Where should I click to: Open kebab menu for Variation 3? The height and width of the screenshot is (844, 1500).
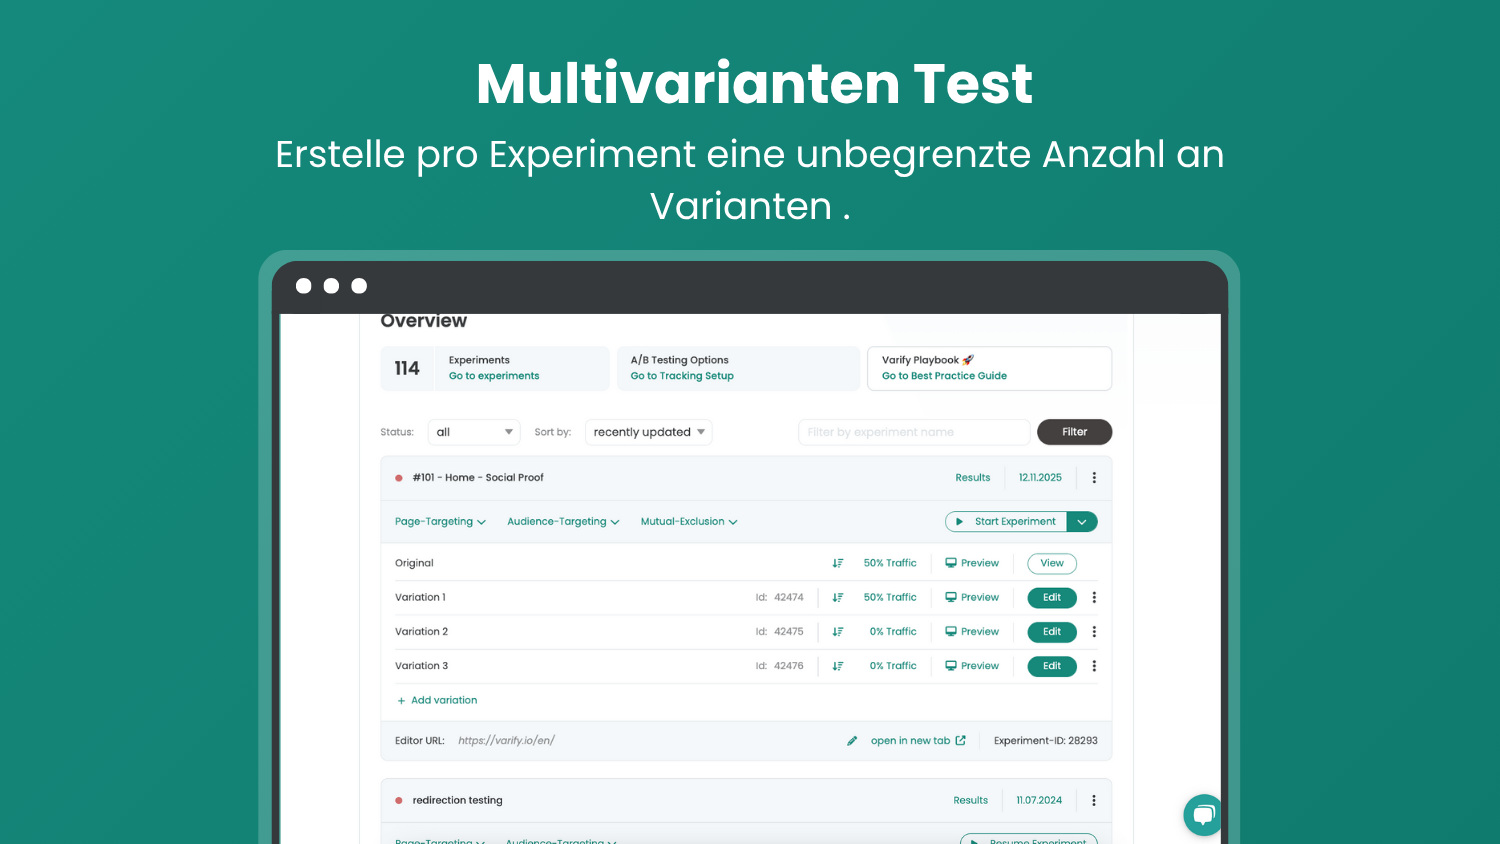coord(1094,666)
